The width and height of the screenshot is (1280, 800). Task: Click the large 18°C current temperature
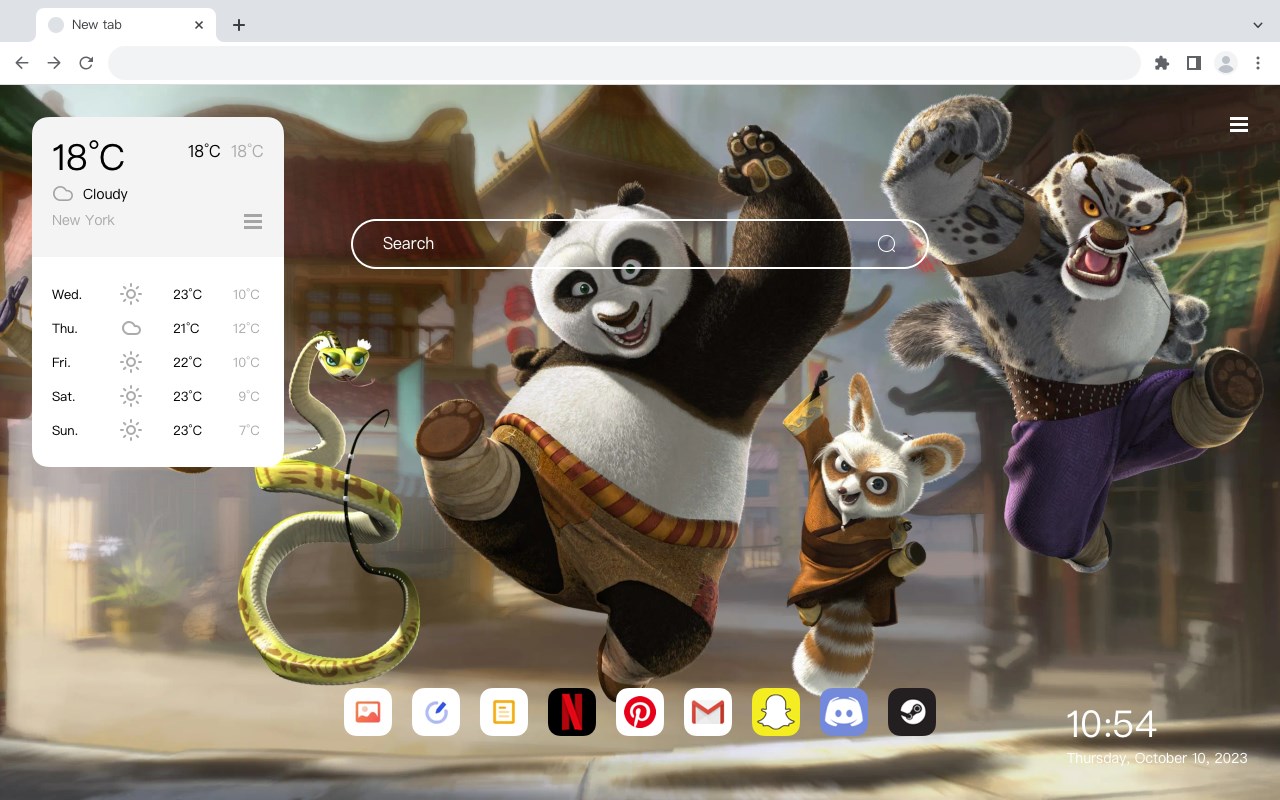[x=88, y=157]
